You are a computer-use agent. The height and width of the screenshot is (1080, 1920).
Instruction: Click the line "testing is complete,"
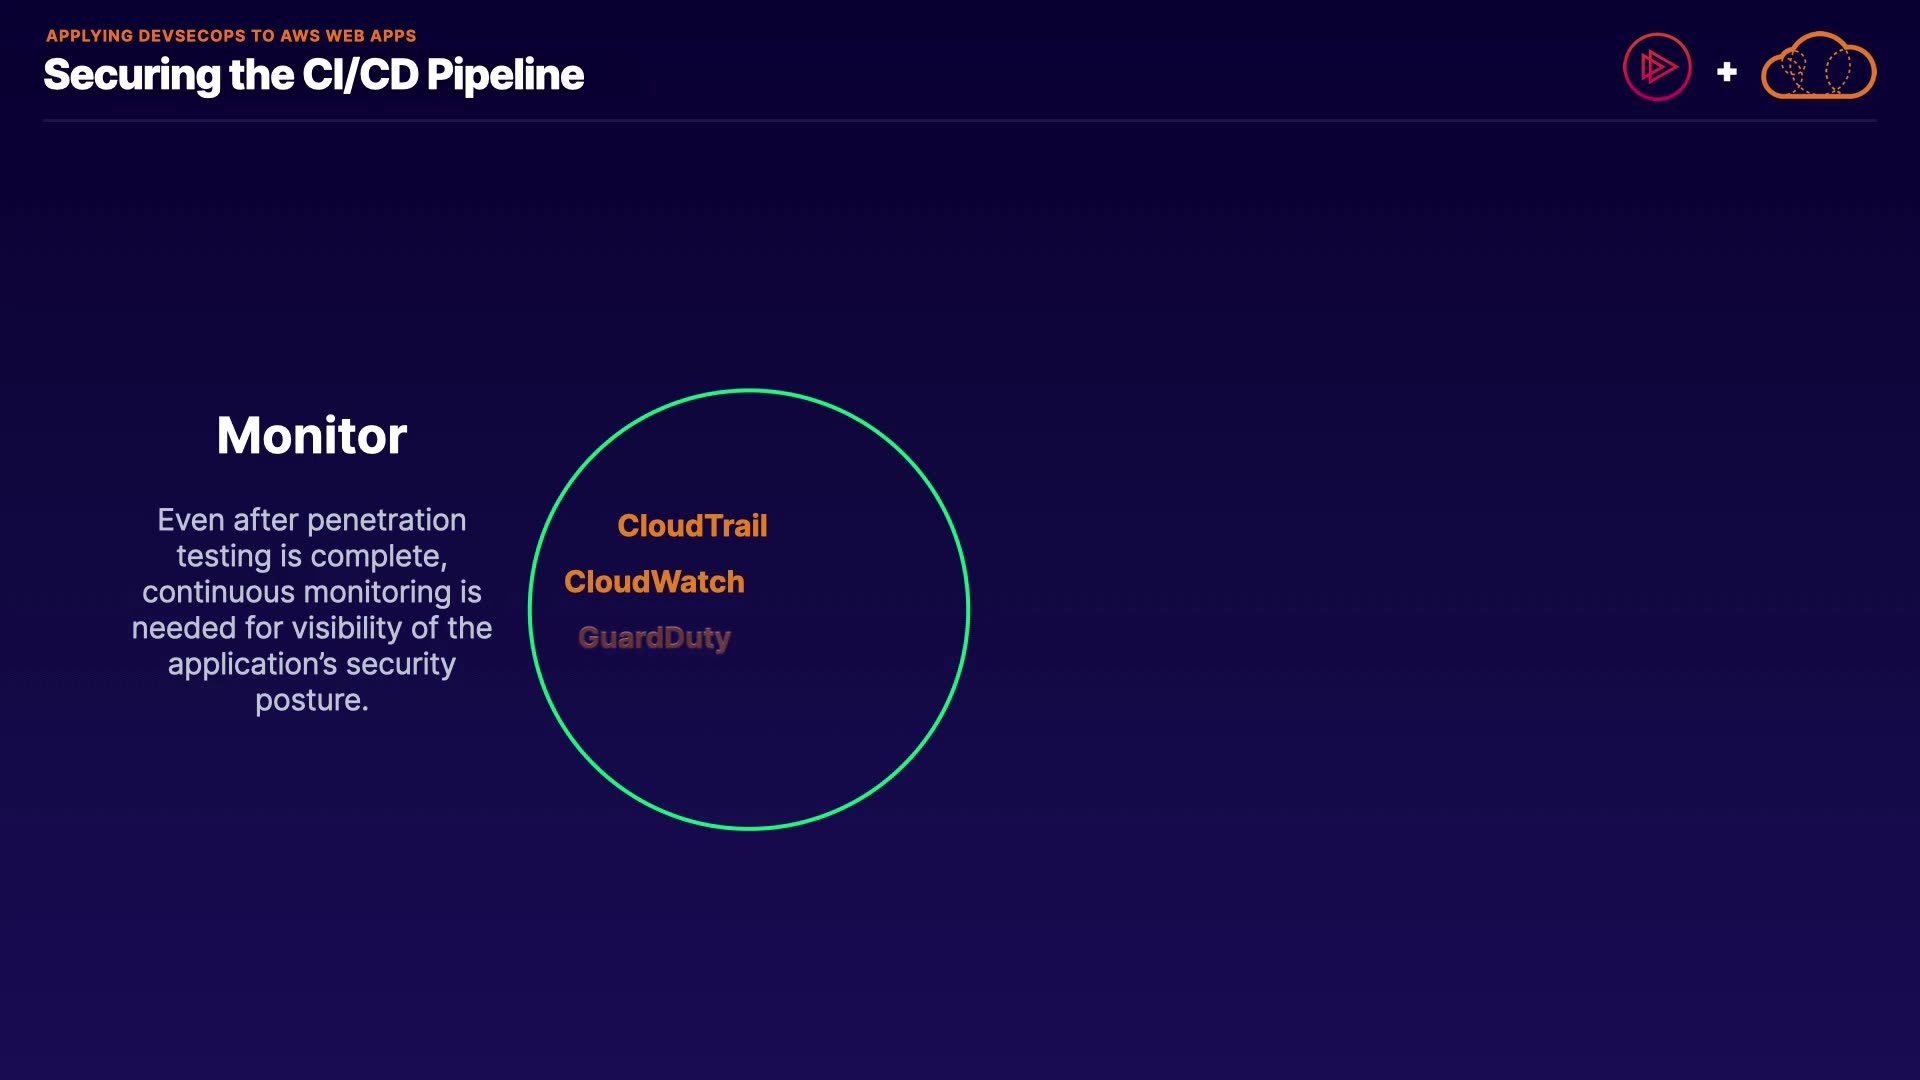[312, 556]
